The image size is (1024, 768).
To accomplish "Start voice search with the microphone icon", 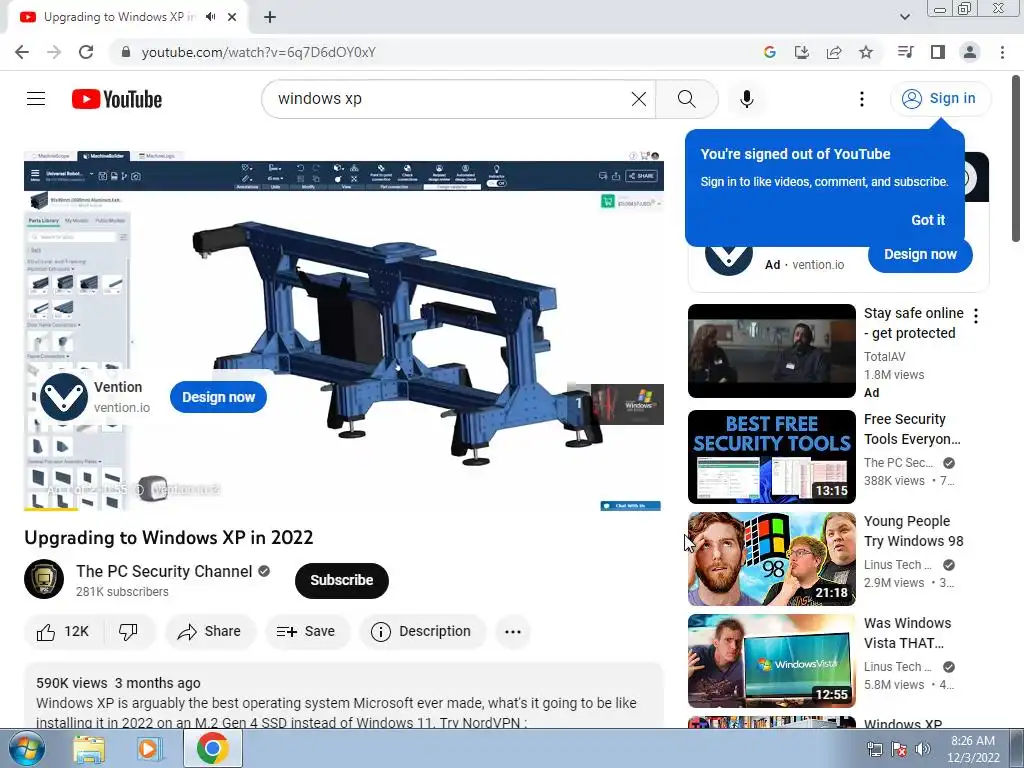I will tap(746, 99).
